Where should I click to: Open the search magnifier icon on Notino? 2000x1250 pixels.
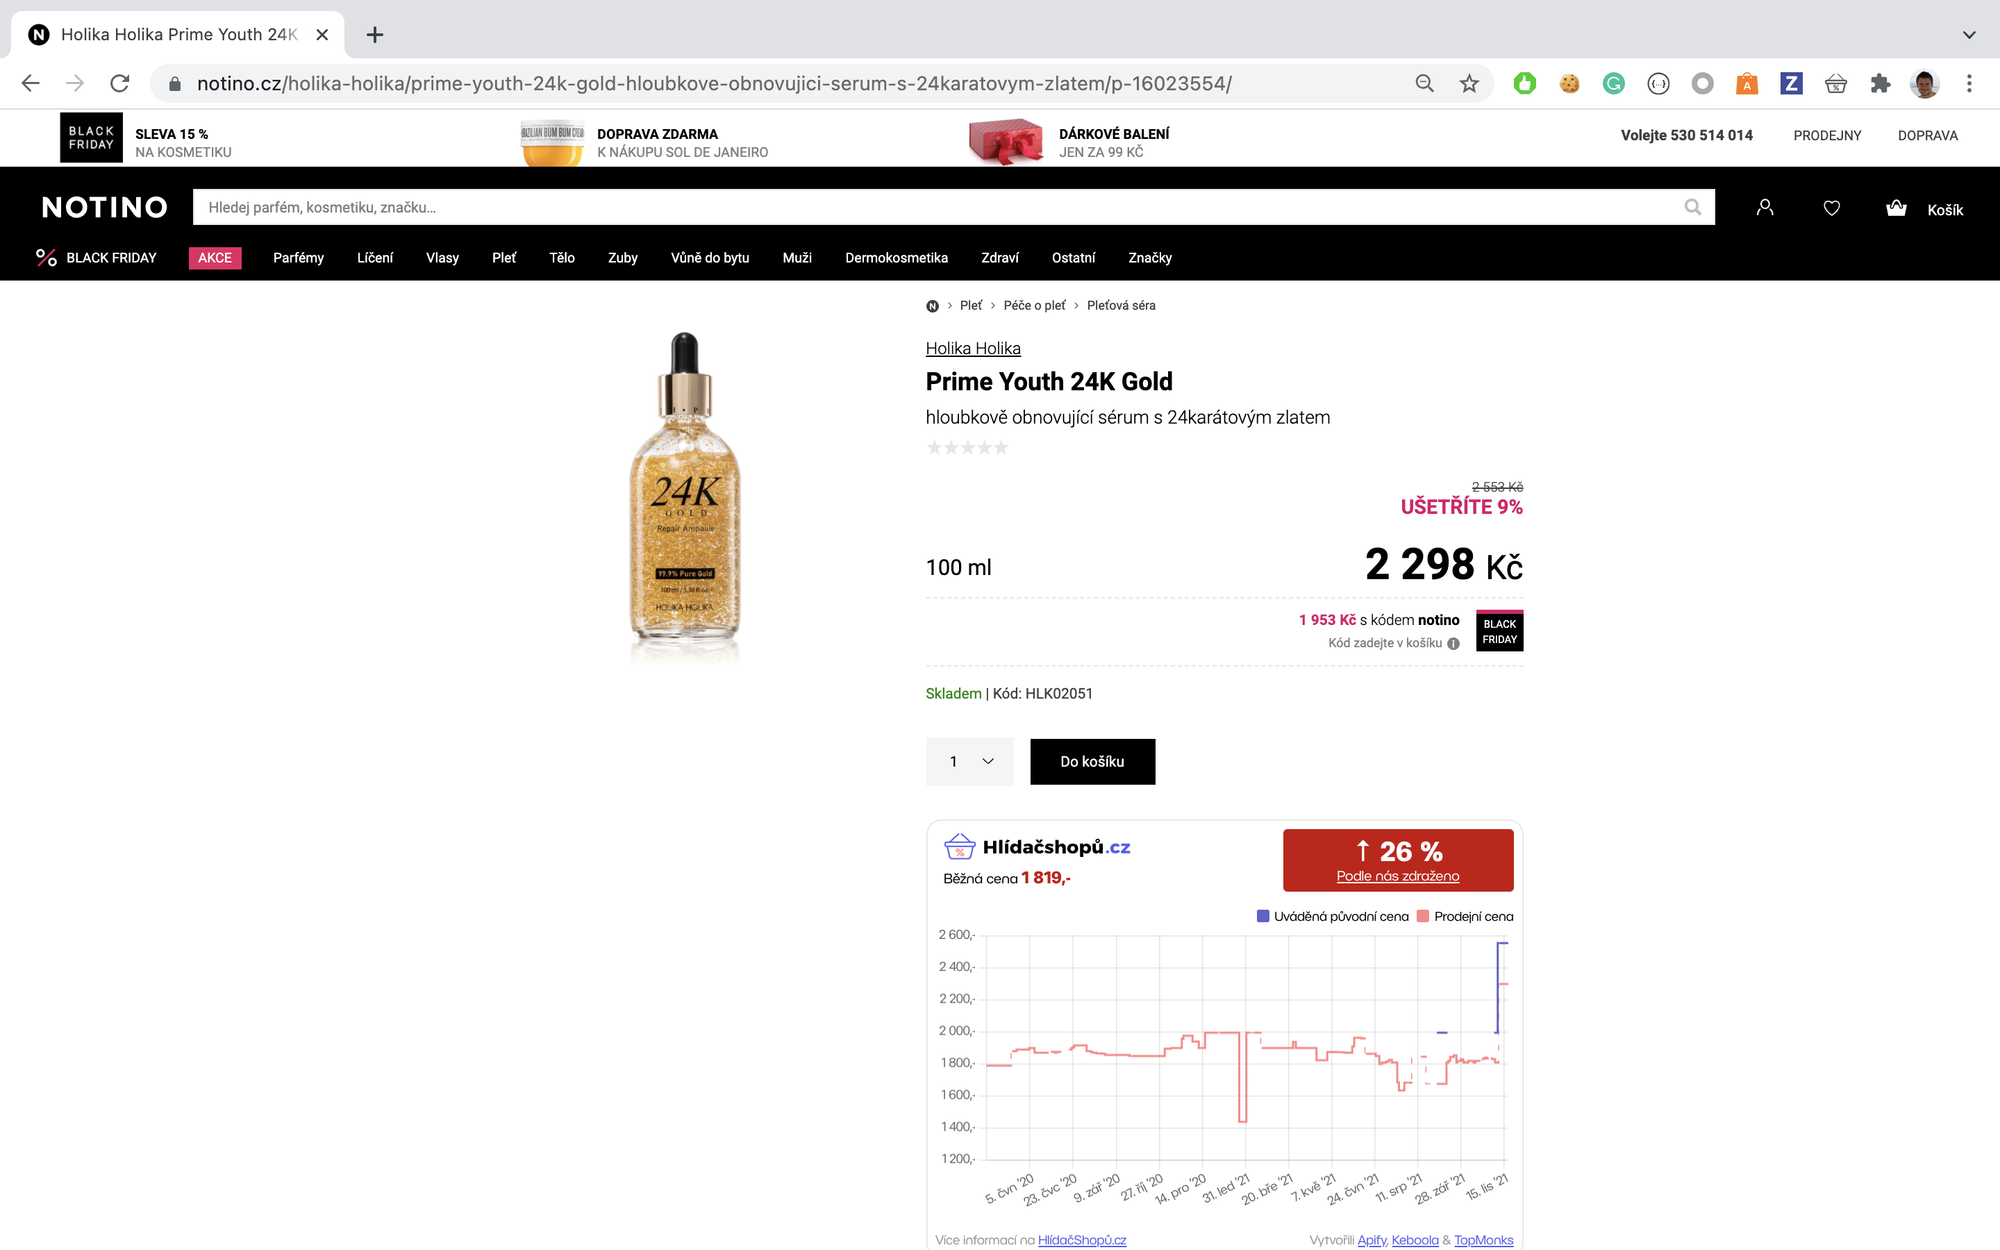[x=1692, y=207]
